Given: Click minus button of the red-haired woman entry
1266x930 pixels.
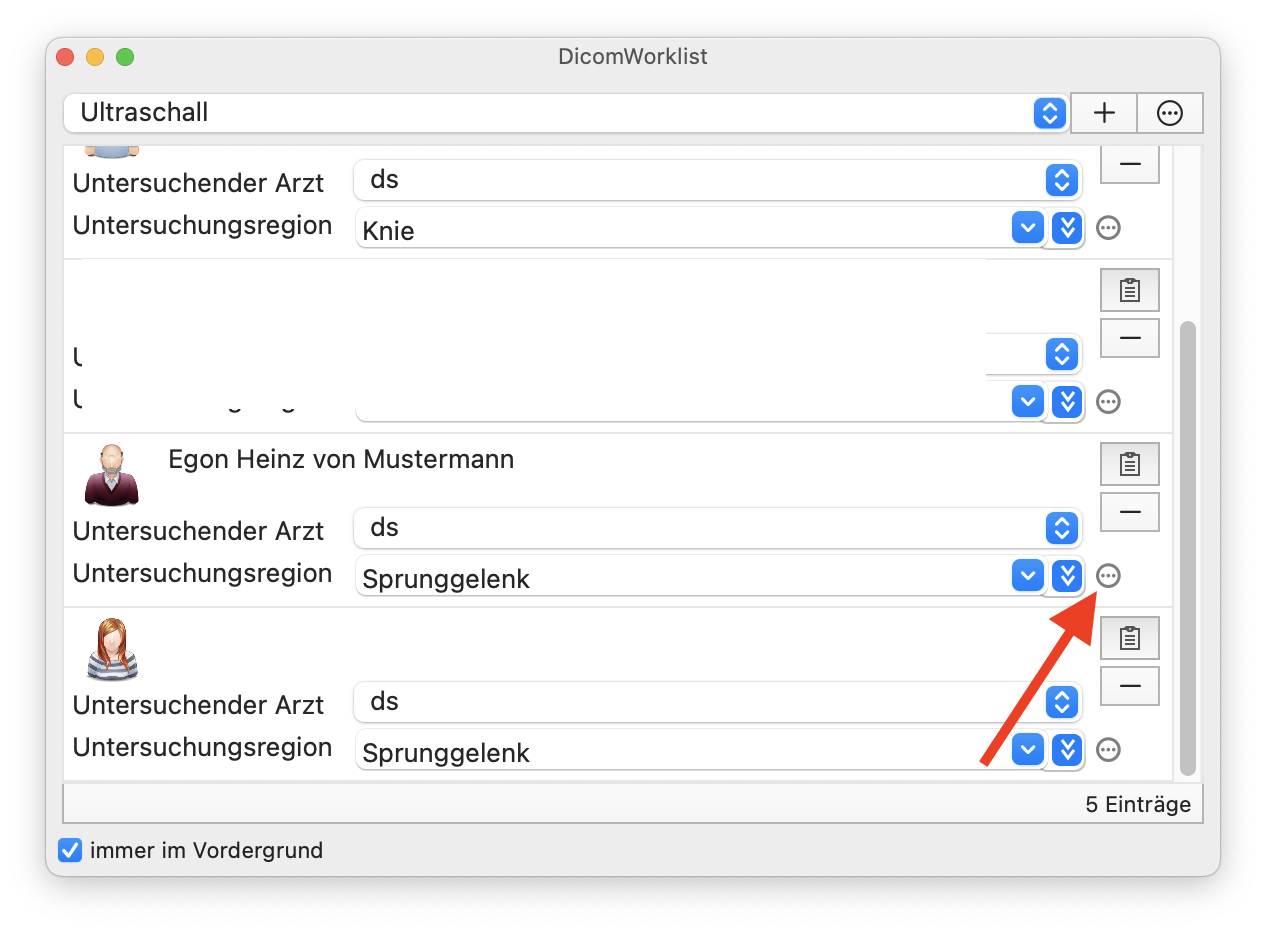Looking at the screenshot, I should [x=1130, y=686].
